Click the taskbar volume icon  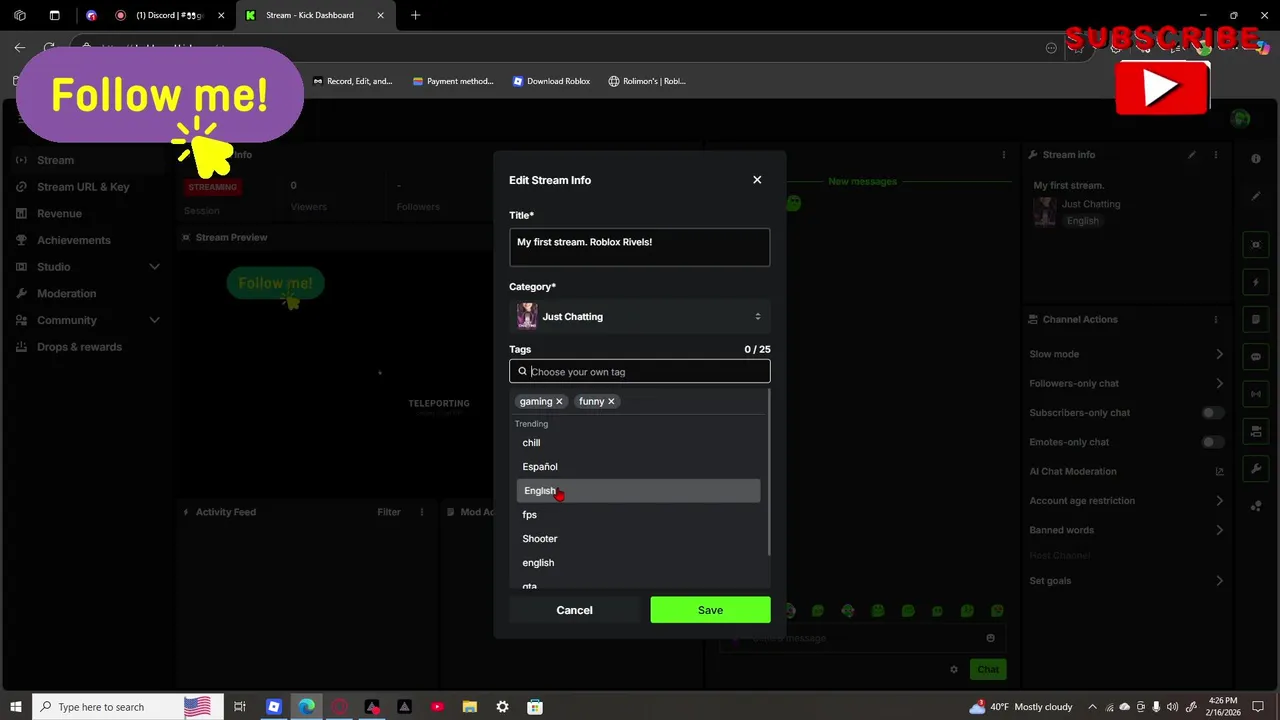1172,707
